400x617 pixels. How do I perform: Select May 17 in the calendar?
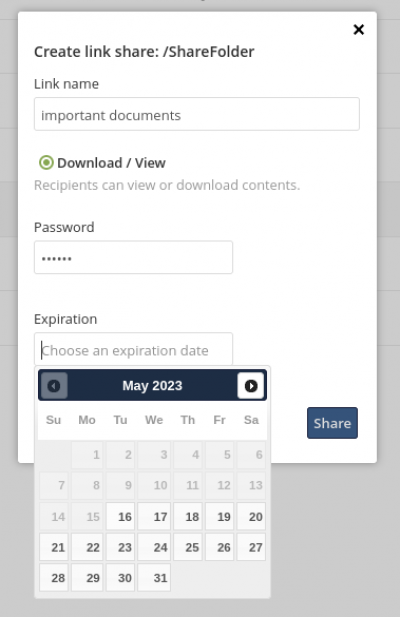click(154, 516)
